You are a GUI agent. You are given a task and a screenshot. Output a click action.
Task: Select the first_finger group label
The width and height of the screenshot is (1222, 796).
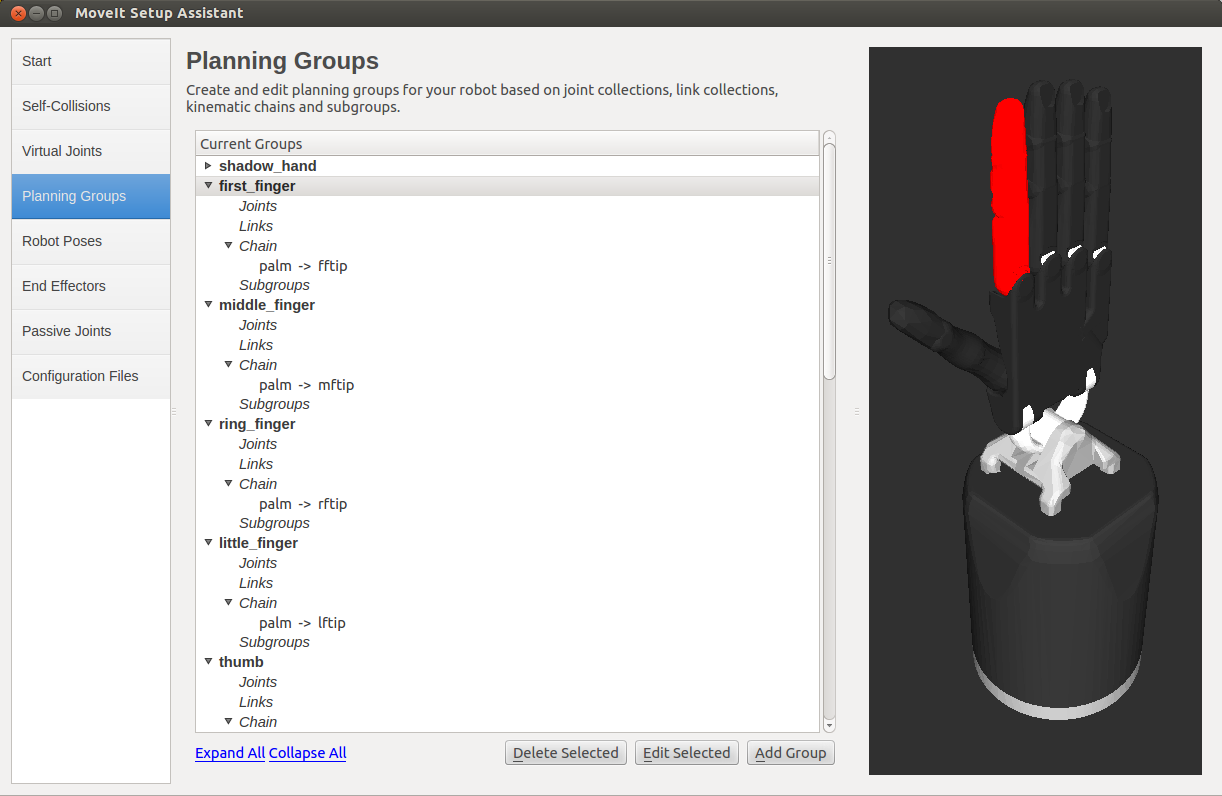(x=257, y=186)
